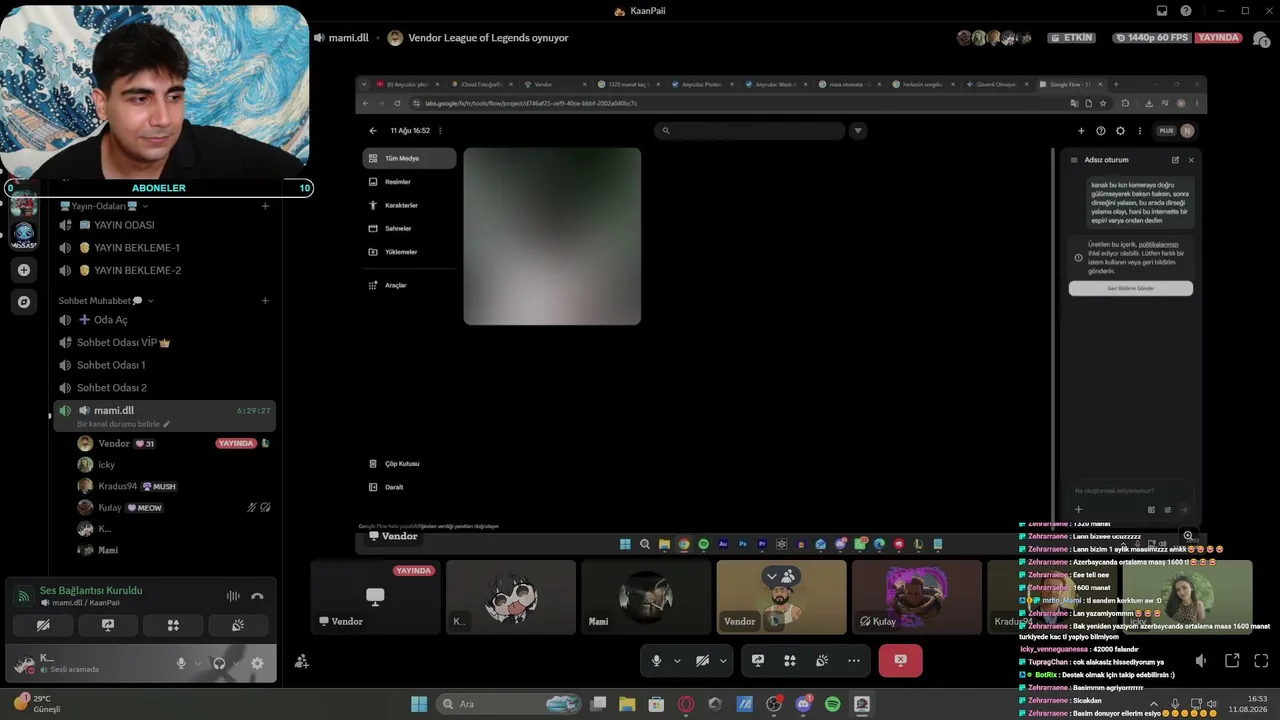1280x720 pixels.
Task: Click the invite friends icon beside user panel
Action: [x=301, y=661]
